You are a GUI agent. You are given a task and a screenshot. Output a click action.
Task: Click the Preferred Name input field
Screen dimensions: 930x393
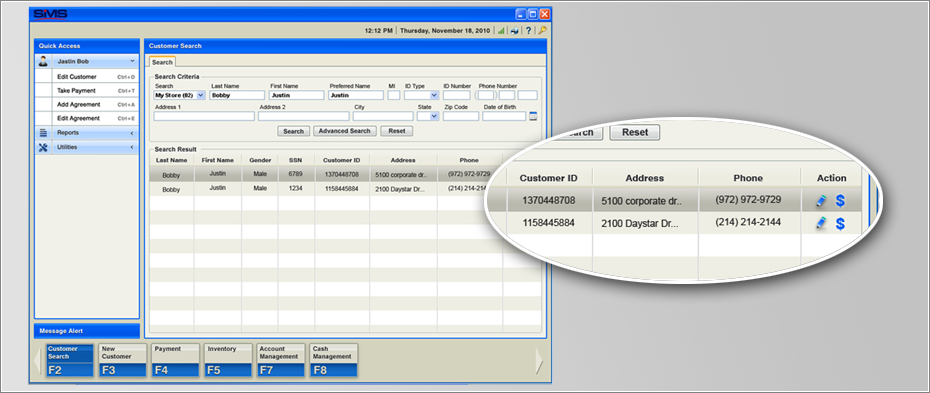point(356,95)
